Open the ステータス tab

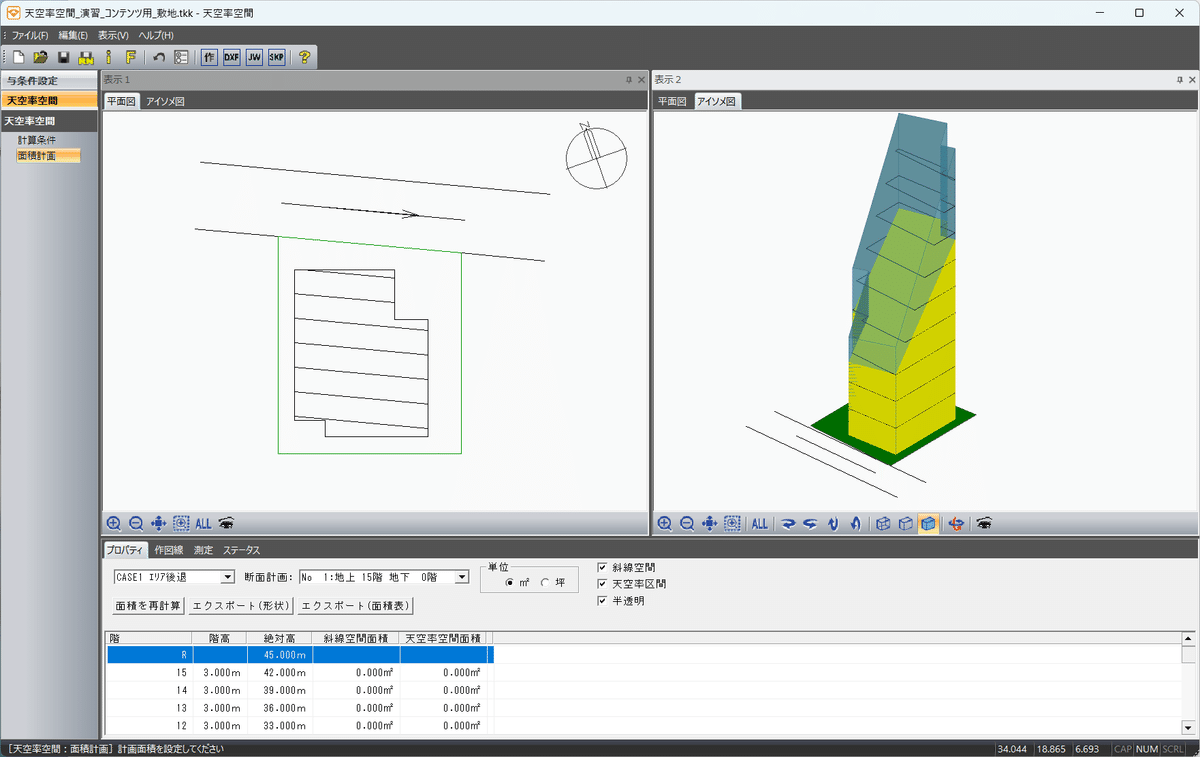pos(241,550)
